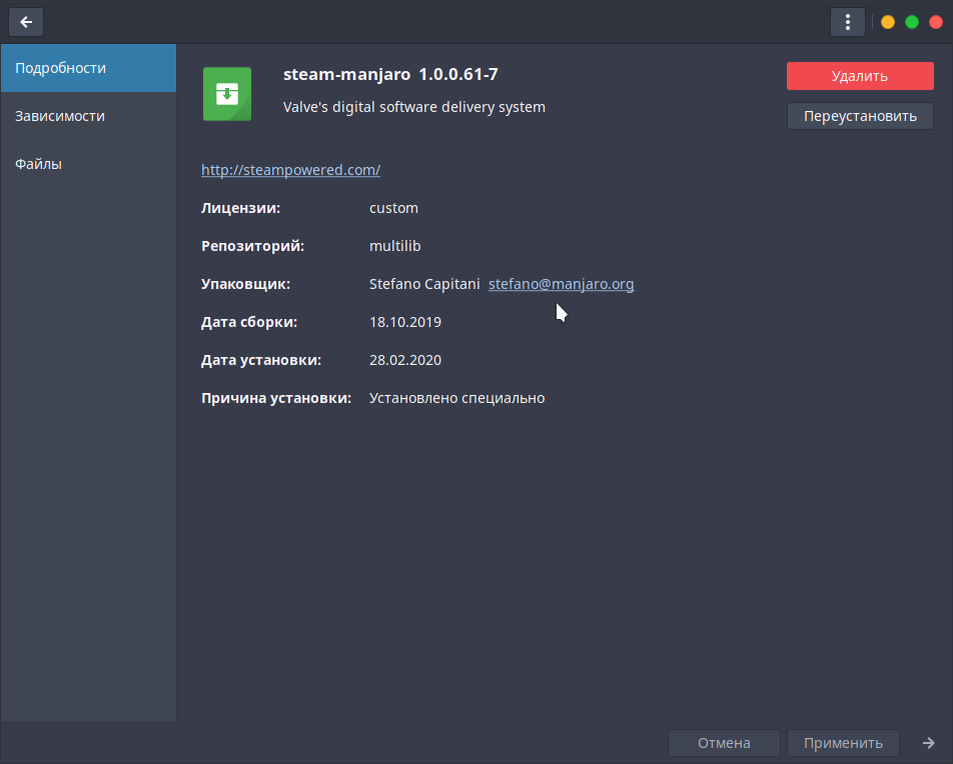Image resolution: width=953 pixels, height=764 pixels.
Task: Select the Подробности tab
Action: pyautogui.click(x=89, y=68)
